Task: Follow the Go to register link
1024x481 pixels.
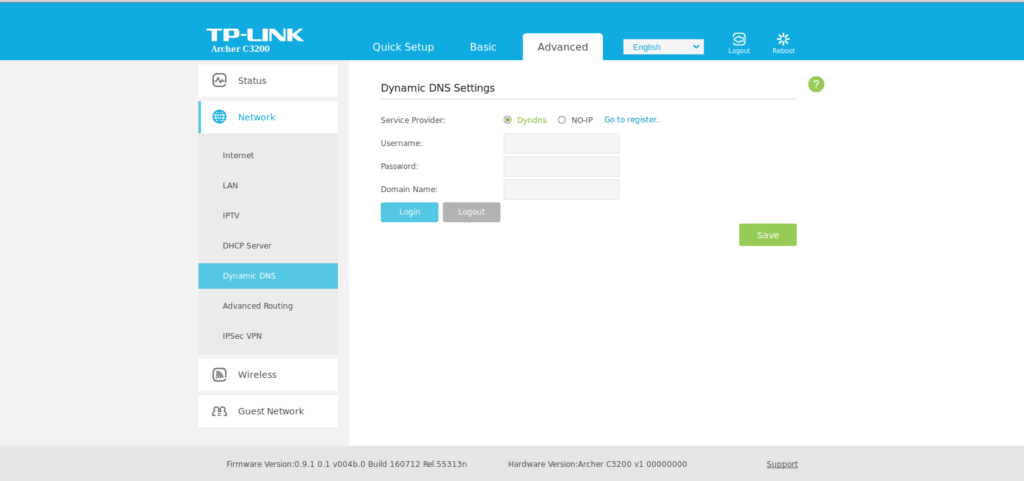Action: click(632, 120)
